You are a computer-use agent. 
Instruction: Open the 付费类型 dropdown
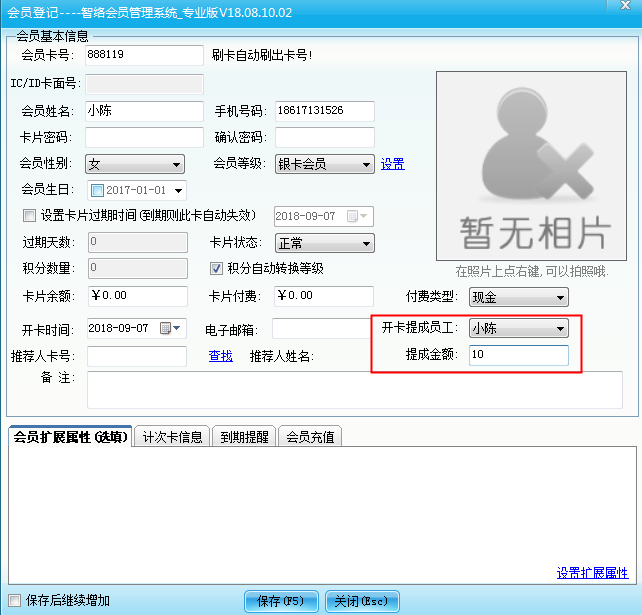(560, 297)
